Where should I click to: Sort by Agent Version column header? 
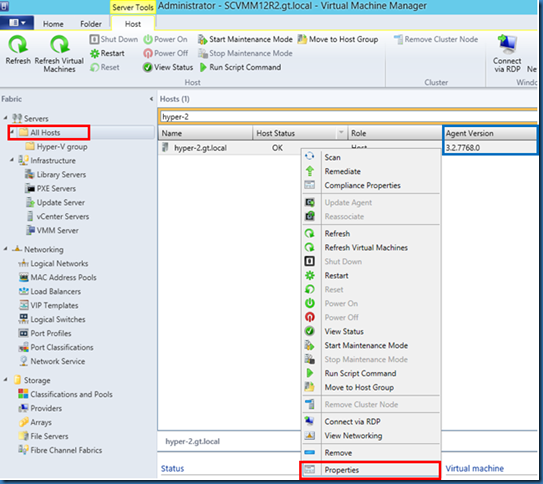[x=490, y=133]
